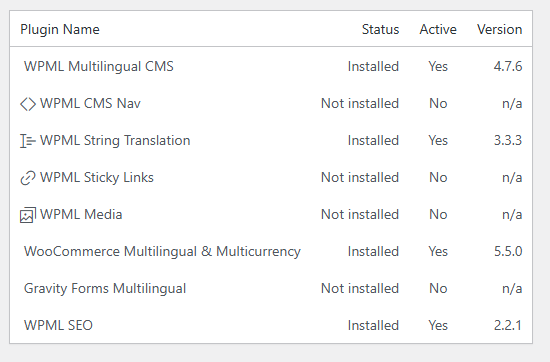
Task: Click the WPML CMS Nav code-brackets icon
Action: (28, 104)
